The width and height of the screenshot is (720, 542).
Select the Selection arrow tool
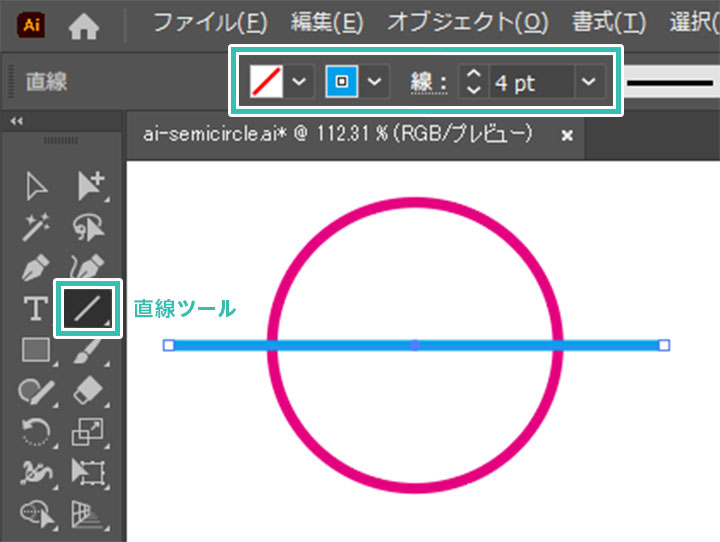pyautogui.click(x=37, y=187)
